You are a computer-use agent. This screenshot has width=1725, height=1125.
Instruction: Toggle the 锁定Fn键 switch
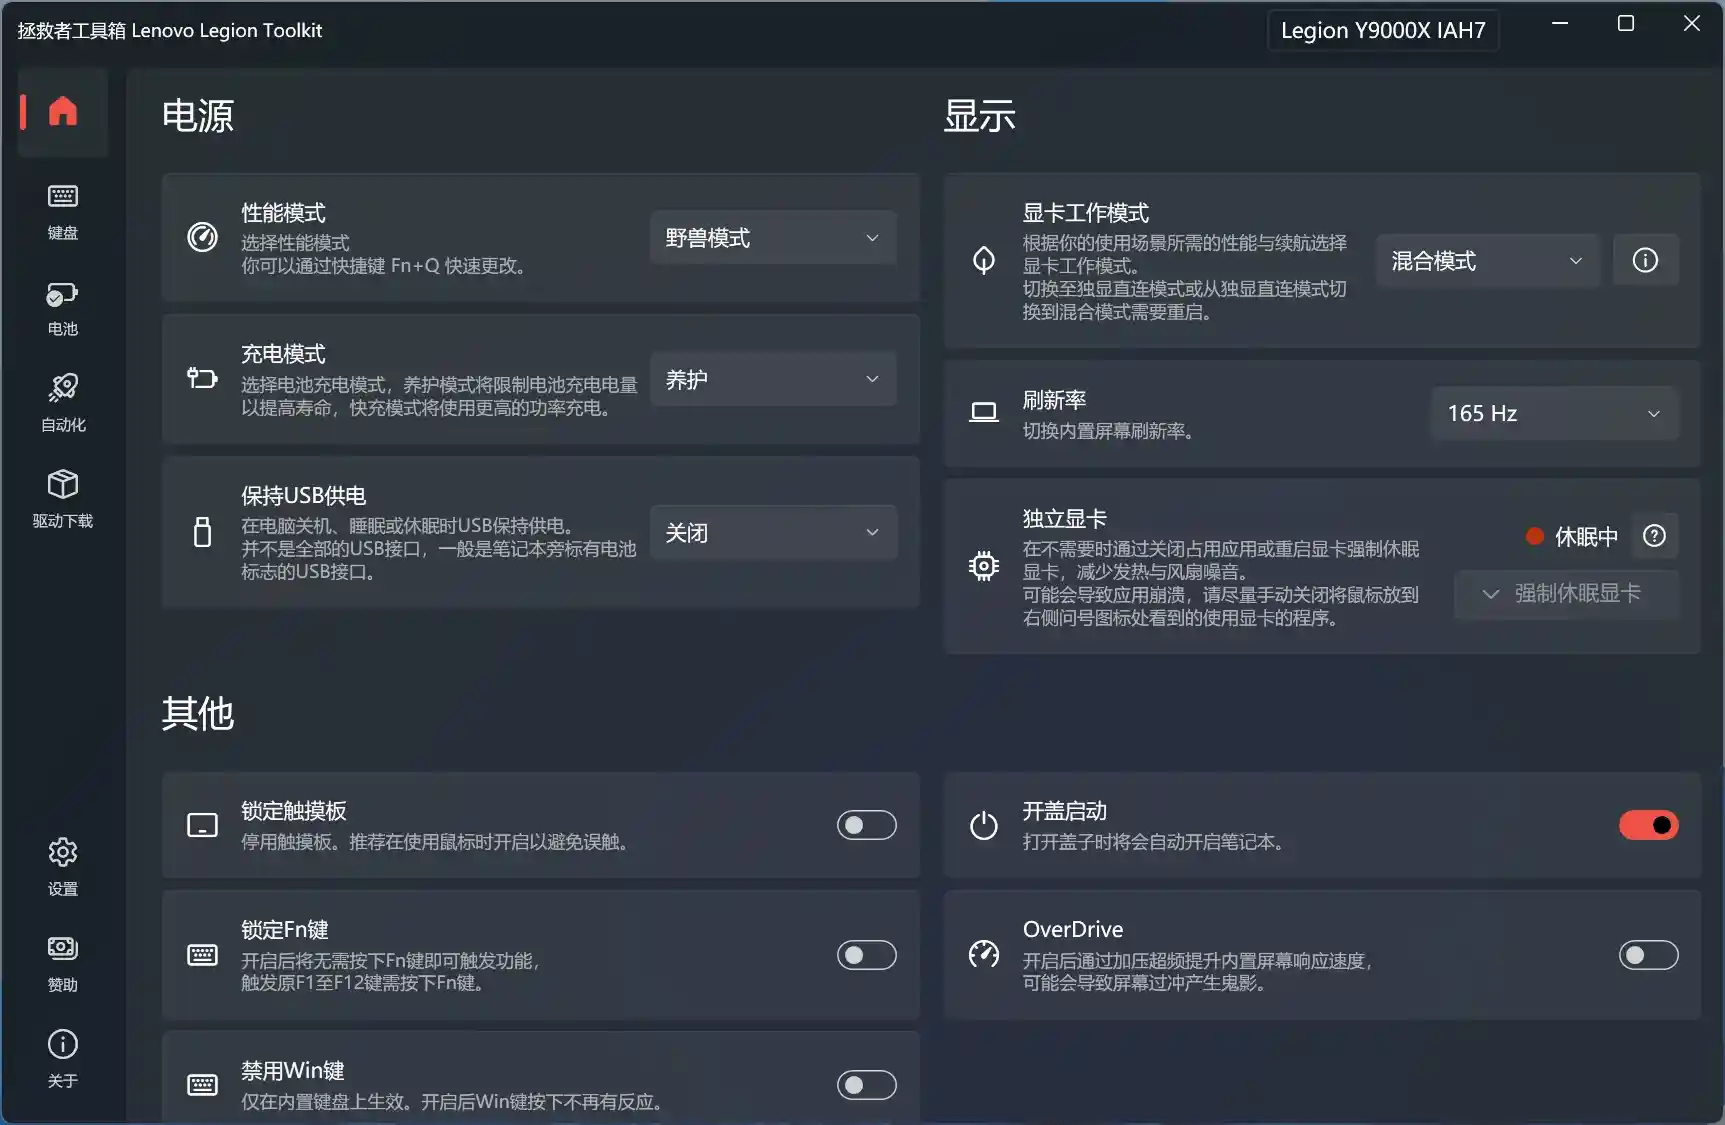tap(867, 955)
